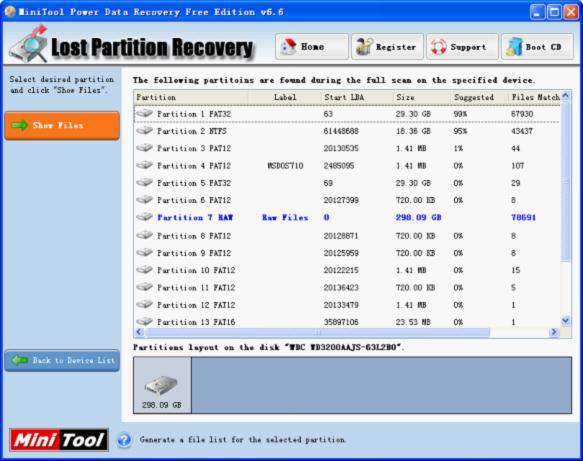Click the drive icon of Partition 6 FAT12

tap(145, 200)
